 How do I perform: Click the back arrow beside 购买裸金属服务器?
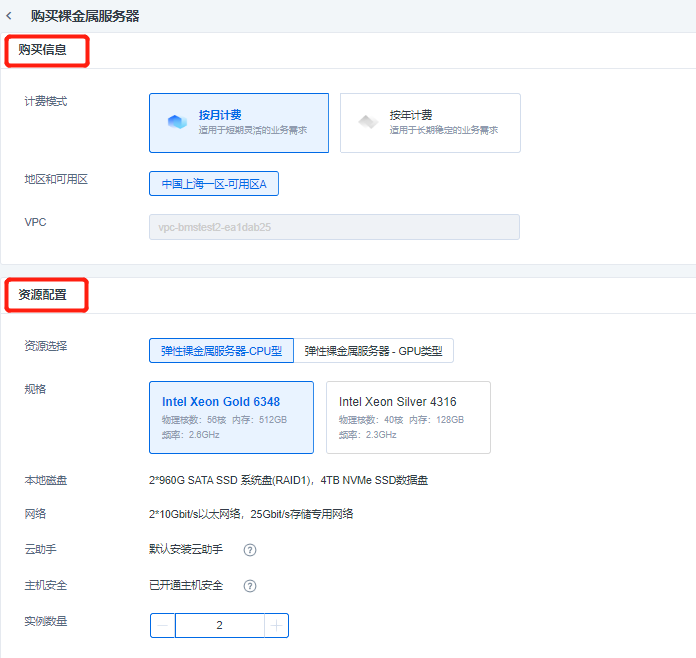10,16
